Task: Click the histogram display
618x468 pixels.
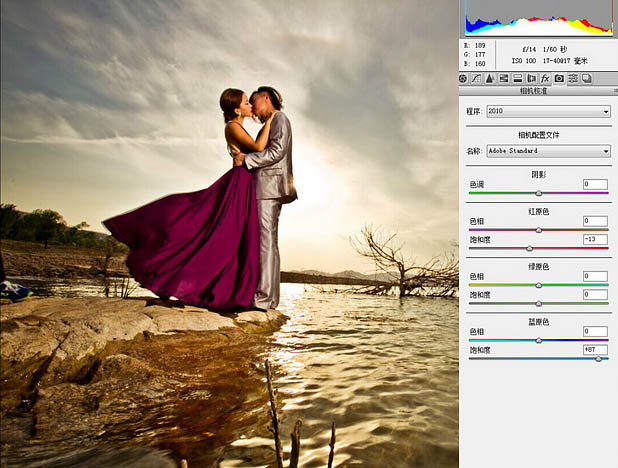Action: [x=539, y=17]
